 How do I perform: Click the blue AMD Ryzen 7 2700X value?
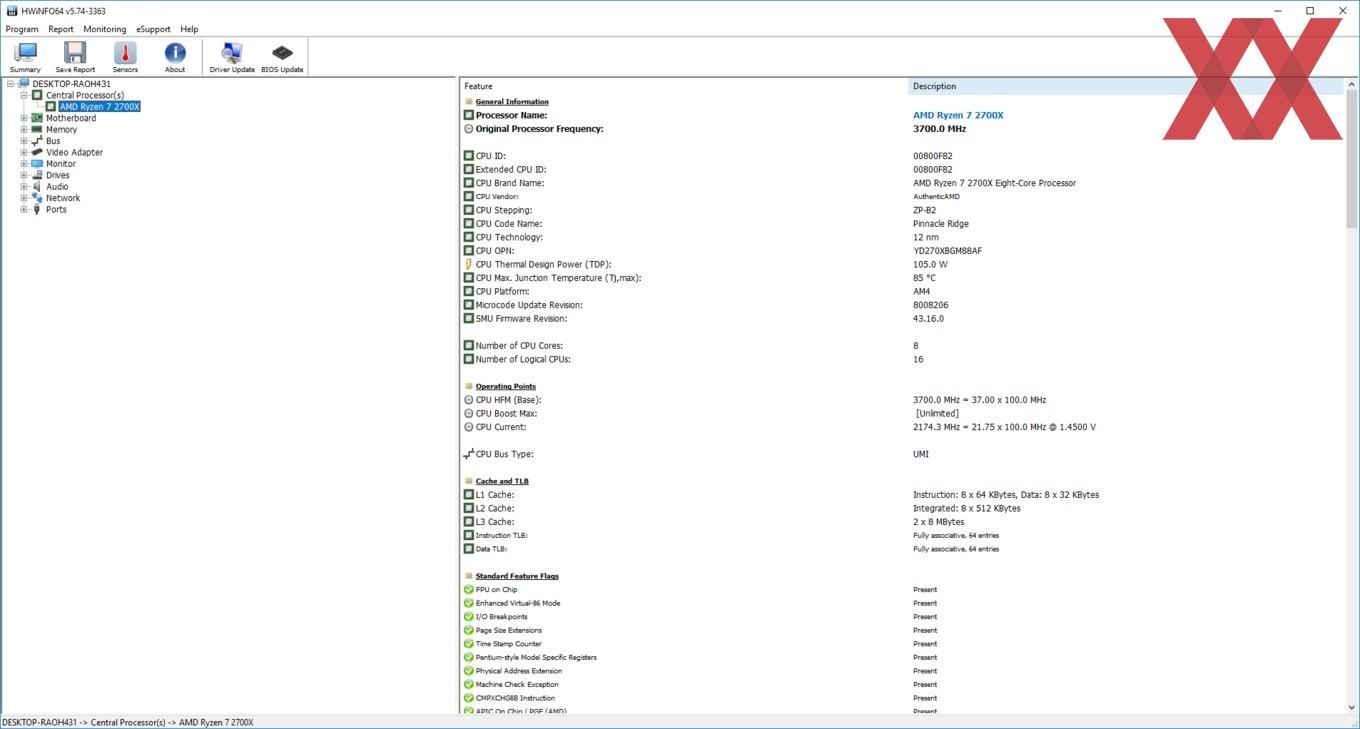(x=958, y=115)
